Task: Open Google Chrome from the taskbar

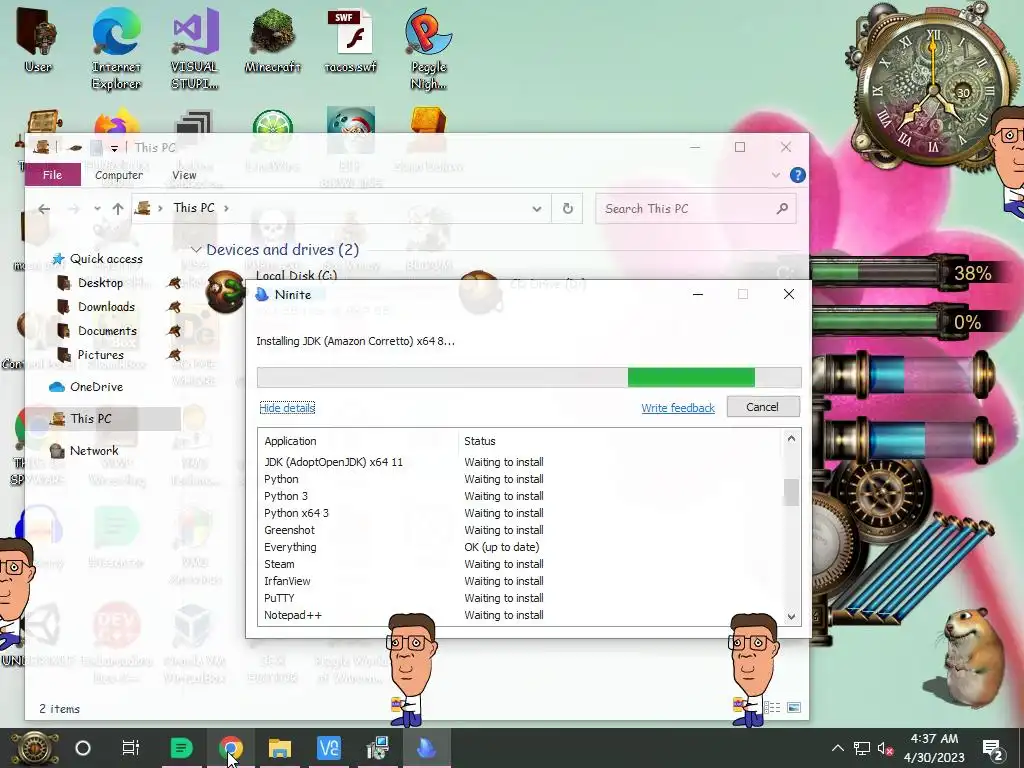Action: (231, 748)
